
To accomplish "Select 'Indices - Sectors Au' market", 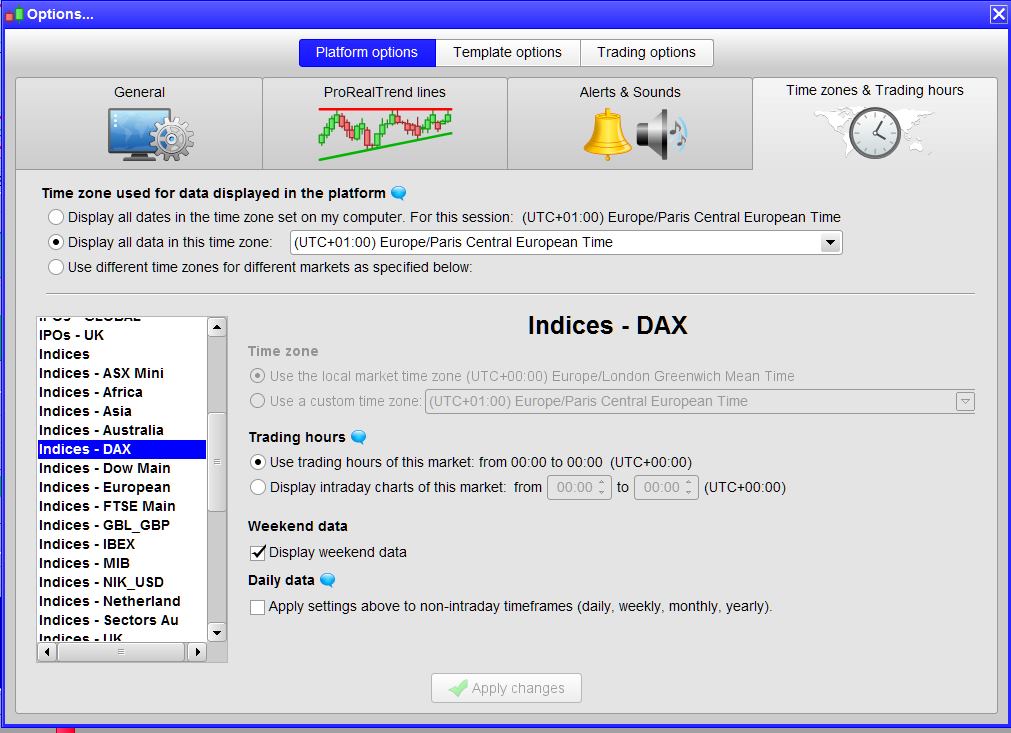I will point(122,621).
